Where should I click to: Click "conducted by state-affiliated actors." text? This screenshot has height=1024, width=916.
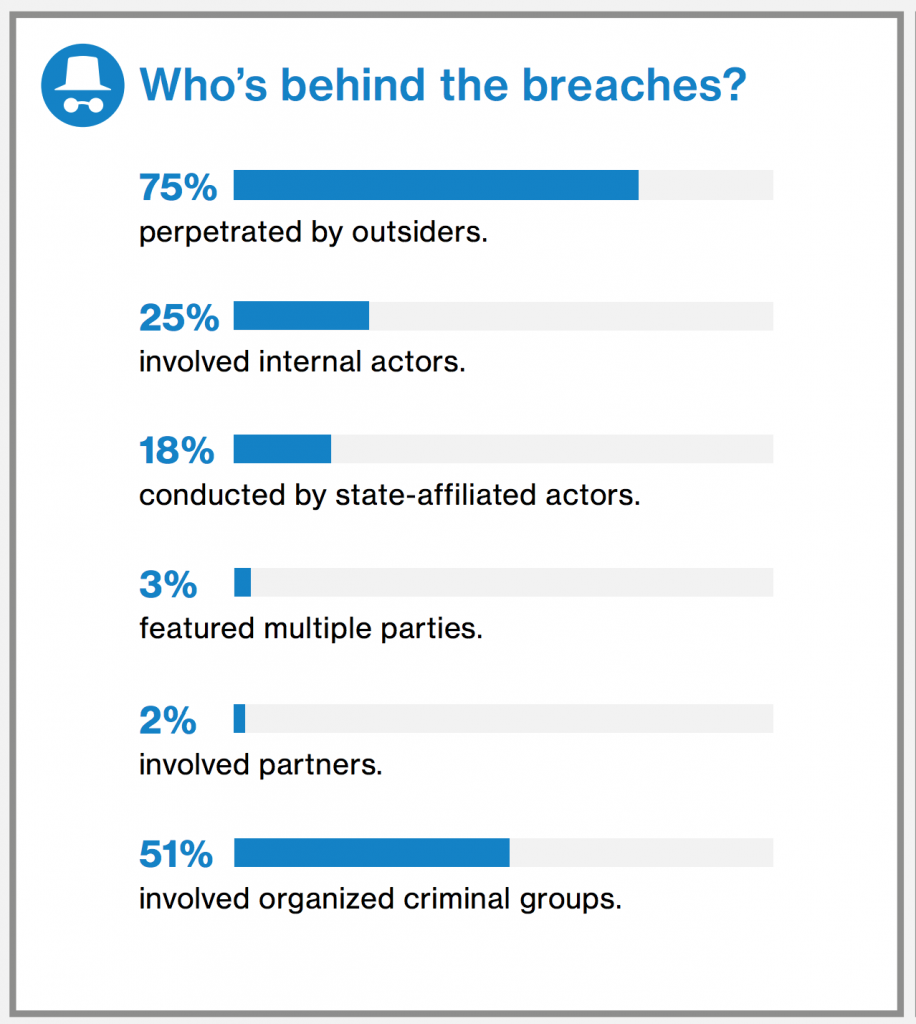[389, 494]
